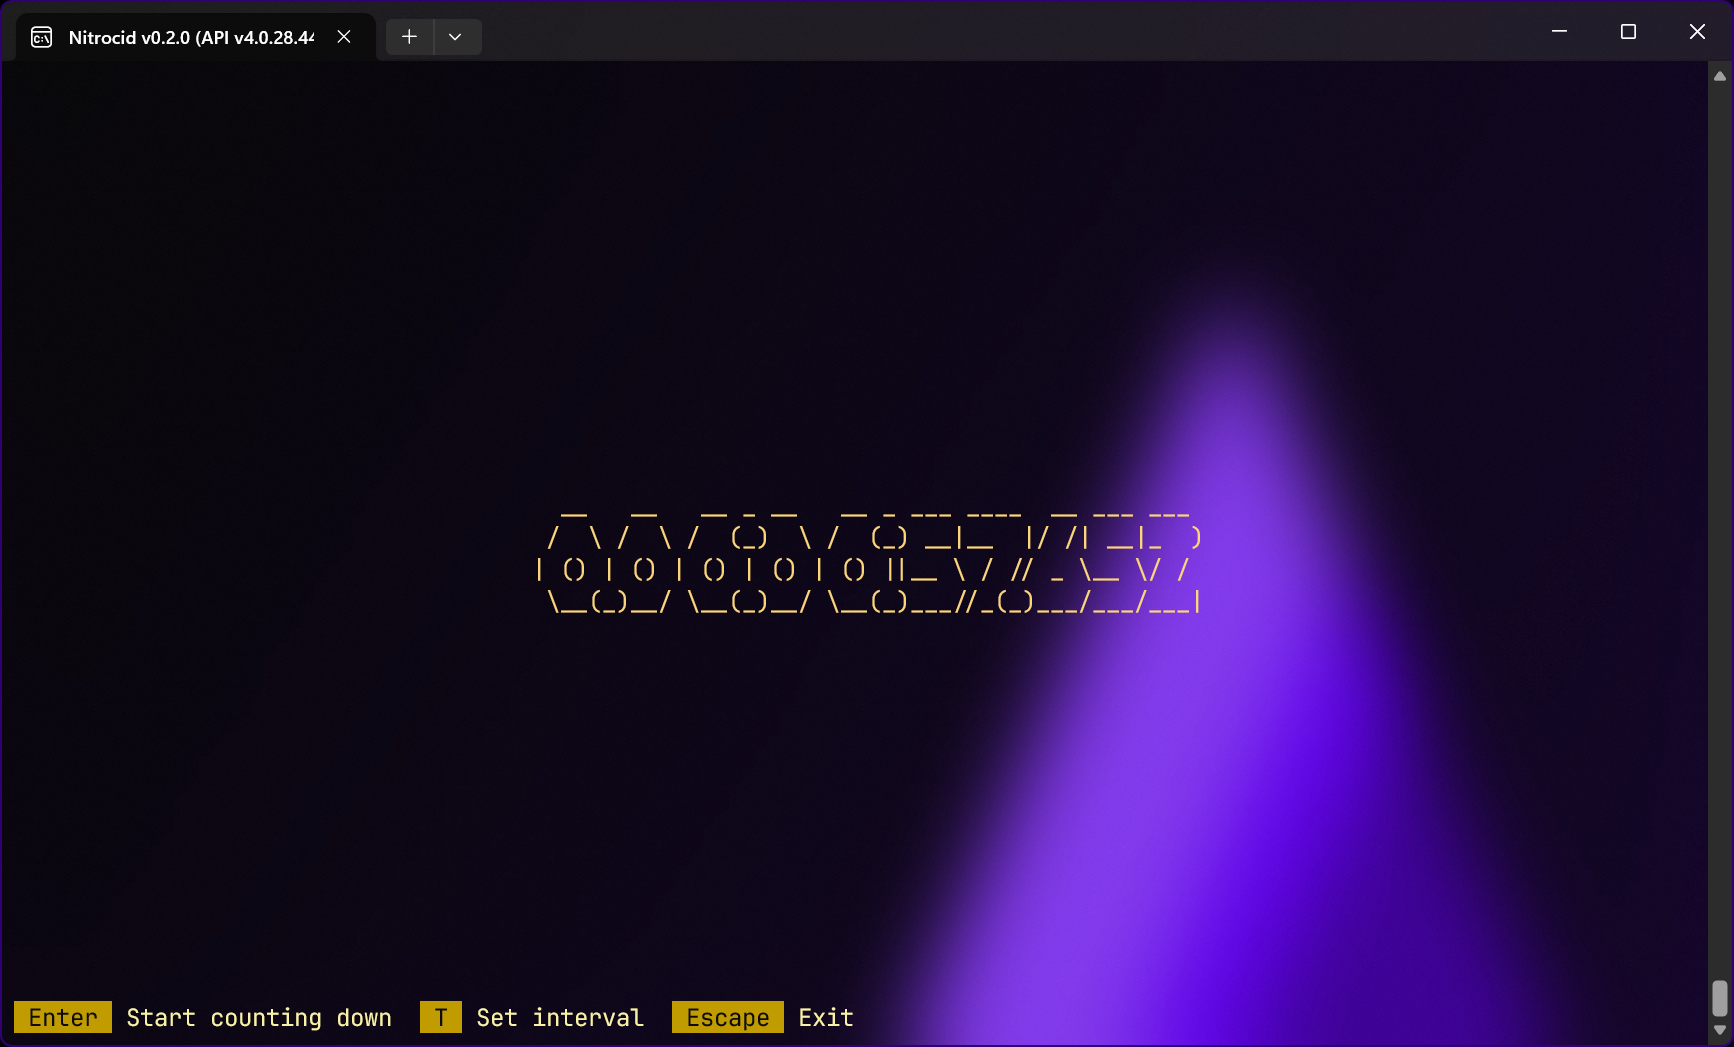
Task: Click the T keybinding badge
Action: 441,1018
